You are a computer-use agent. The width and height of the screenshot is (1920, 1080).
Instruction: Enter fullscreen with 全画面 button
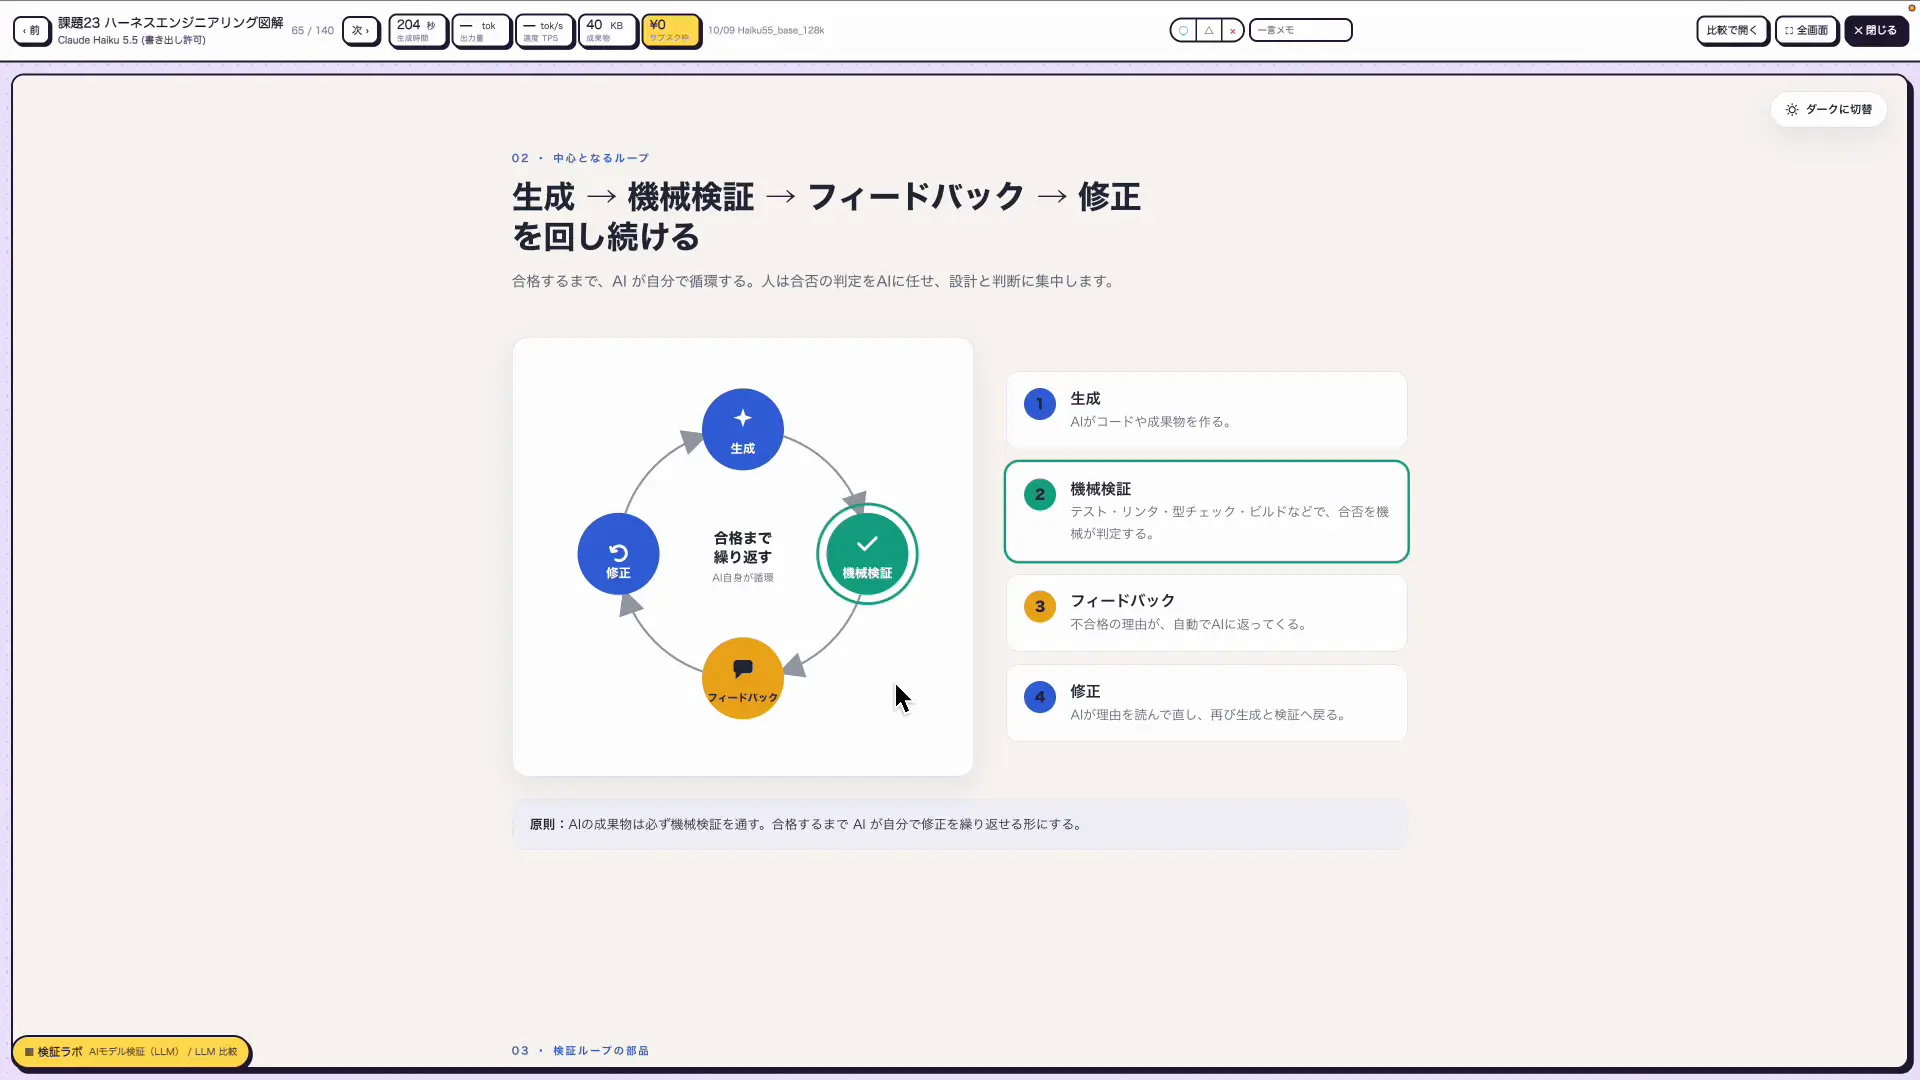[1807, 30]
